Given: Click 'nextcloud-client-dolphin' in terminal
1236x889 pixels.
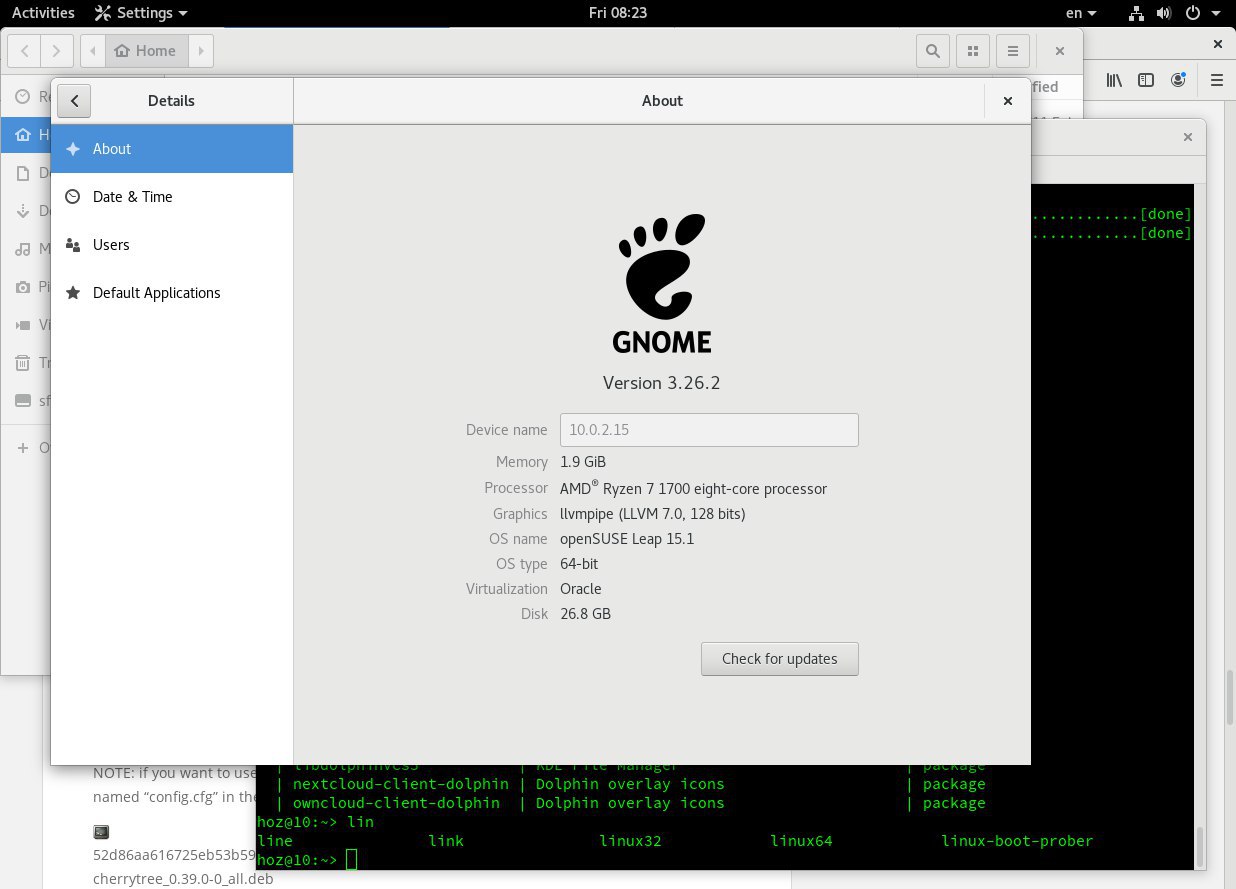Looking at the screenshot, I should coord(401,784).
